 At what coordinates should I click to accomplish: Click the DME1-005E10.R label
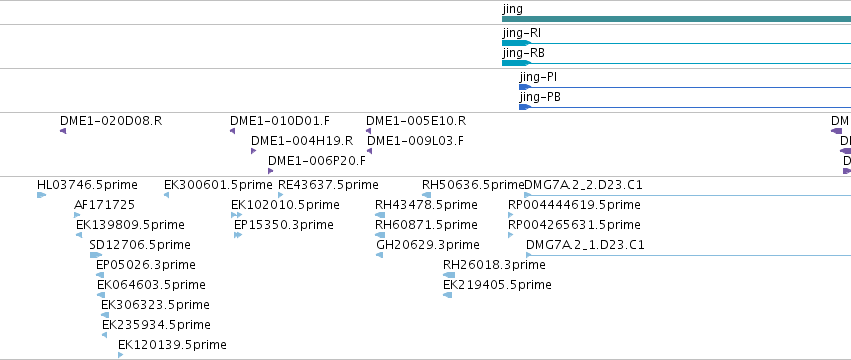416,121
